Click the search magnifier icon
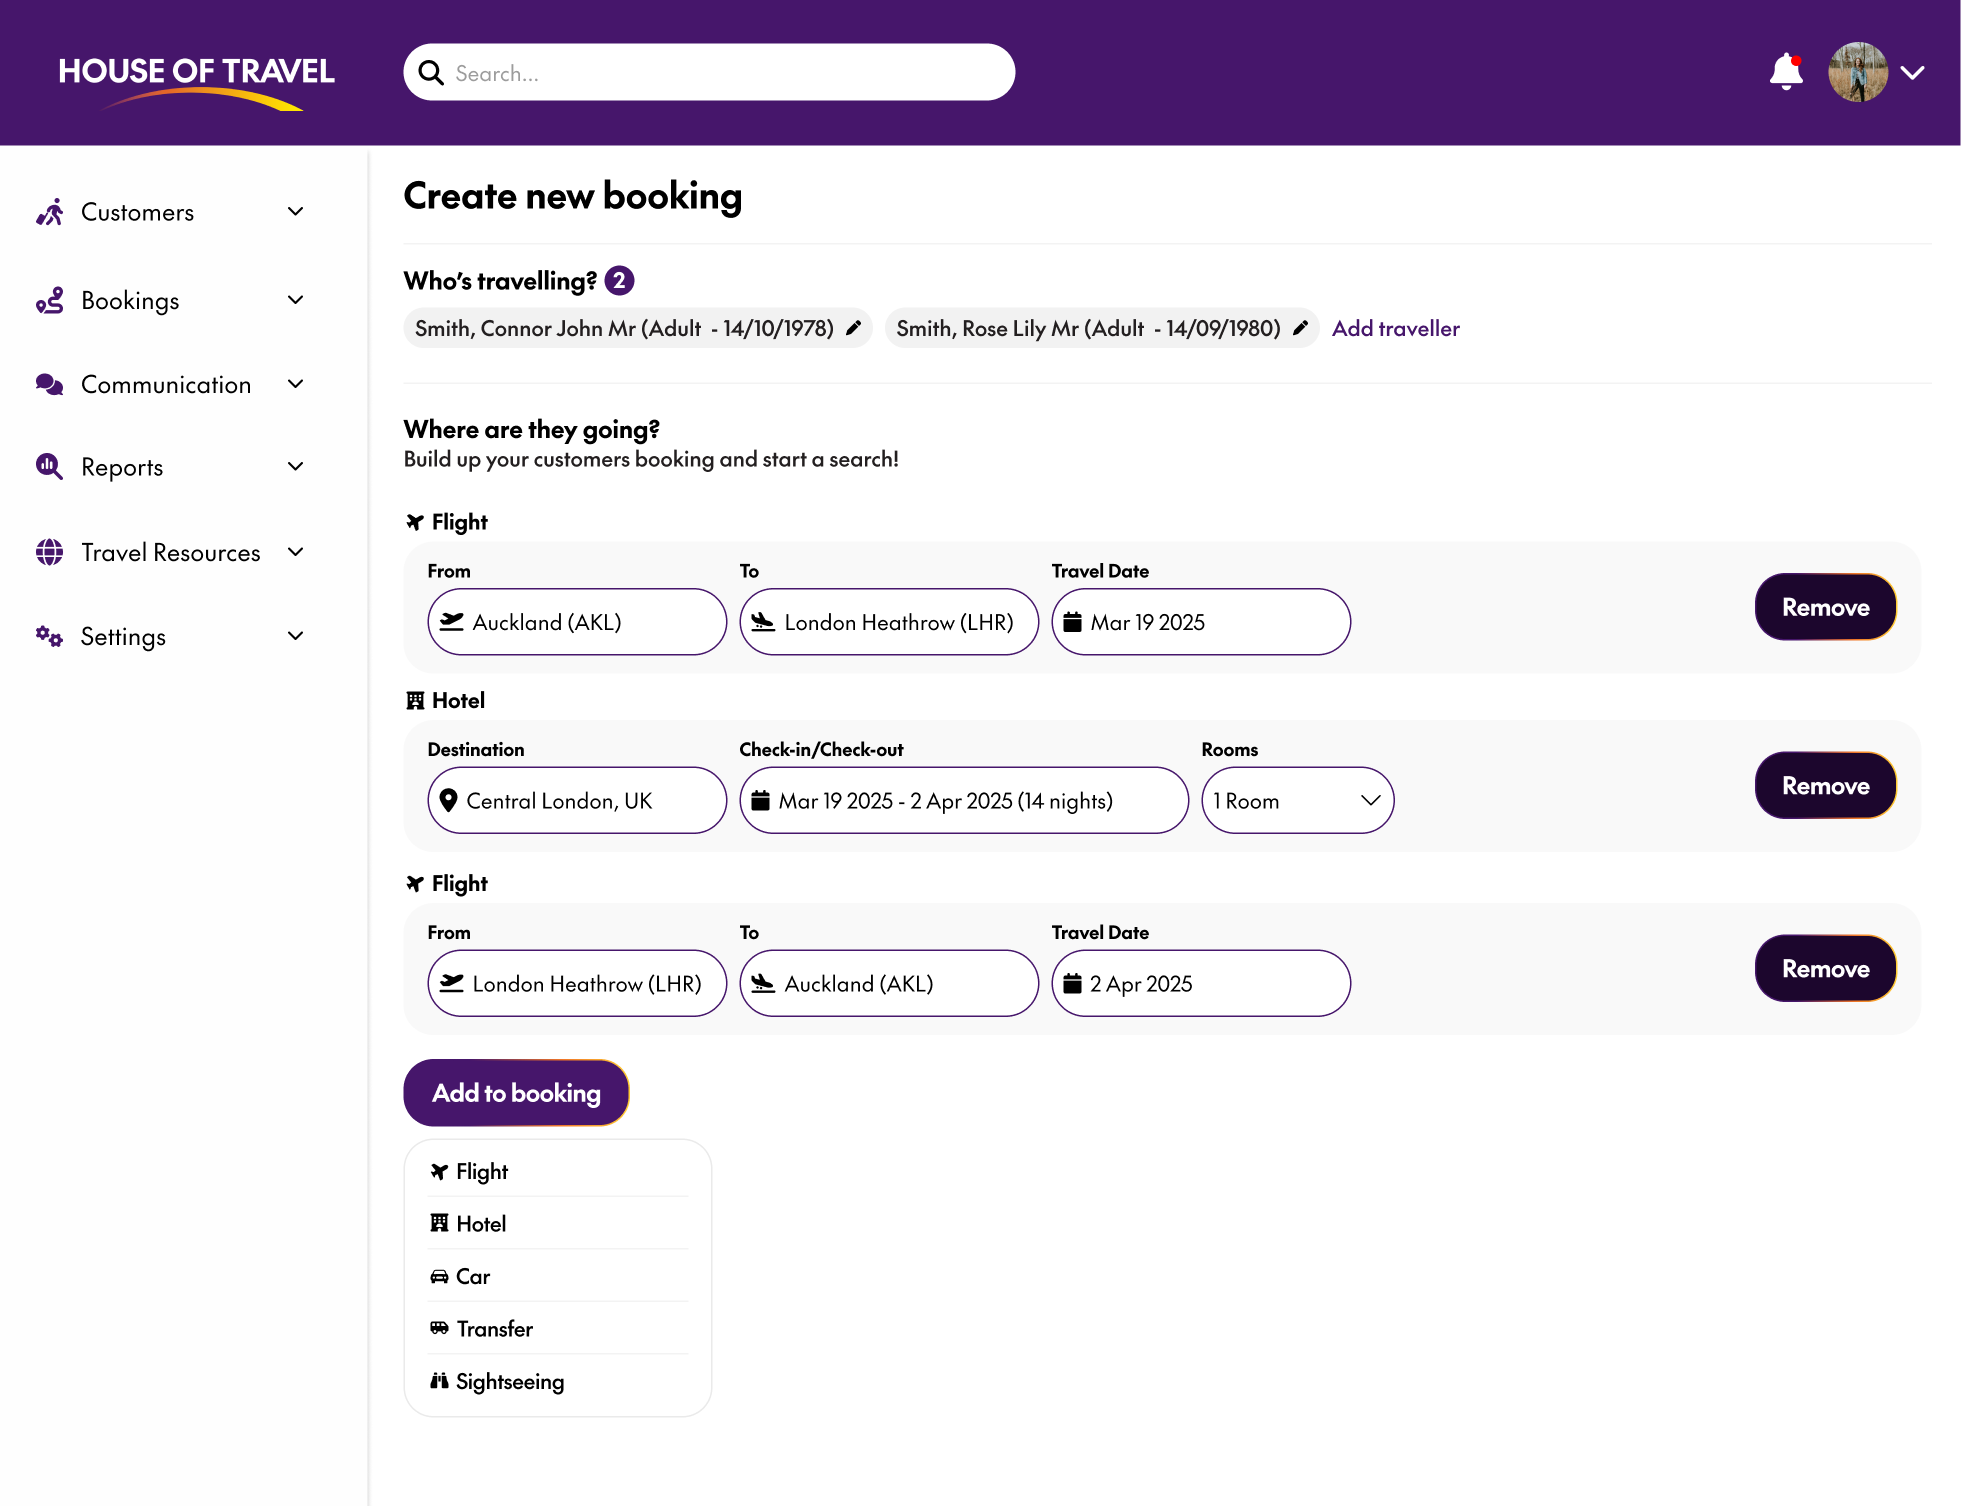Viewport: 1961px width, 1506px height. tap(431, 73)
